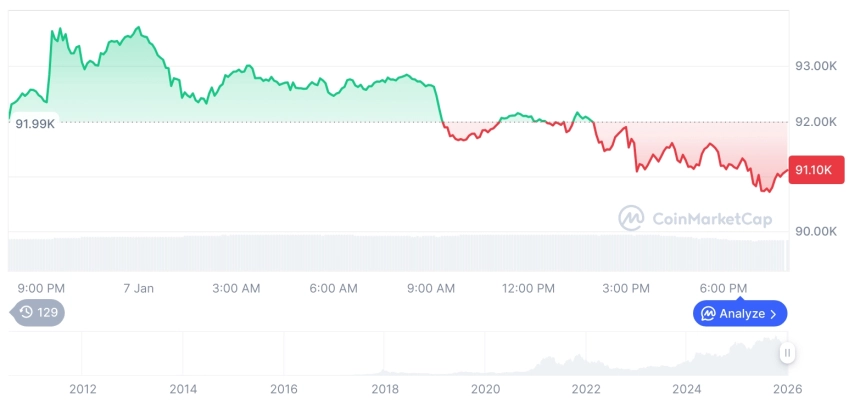Click the Analyze button label
This screenshot has width=860, height=401.
click(742, 314)
